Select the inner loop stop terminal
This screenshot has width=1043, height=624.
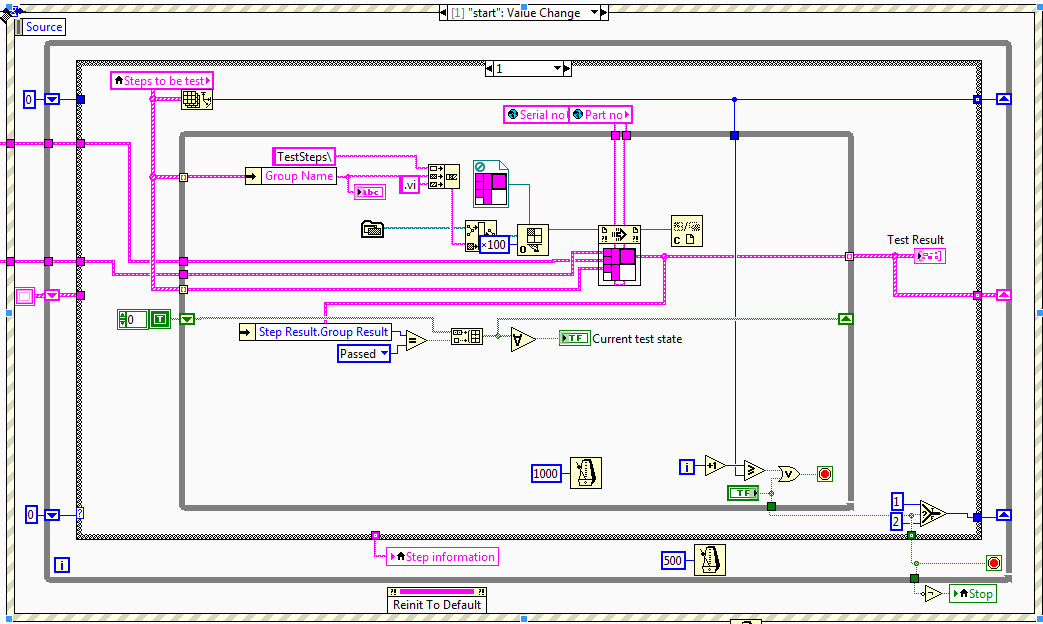point(825,474)
